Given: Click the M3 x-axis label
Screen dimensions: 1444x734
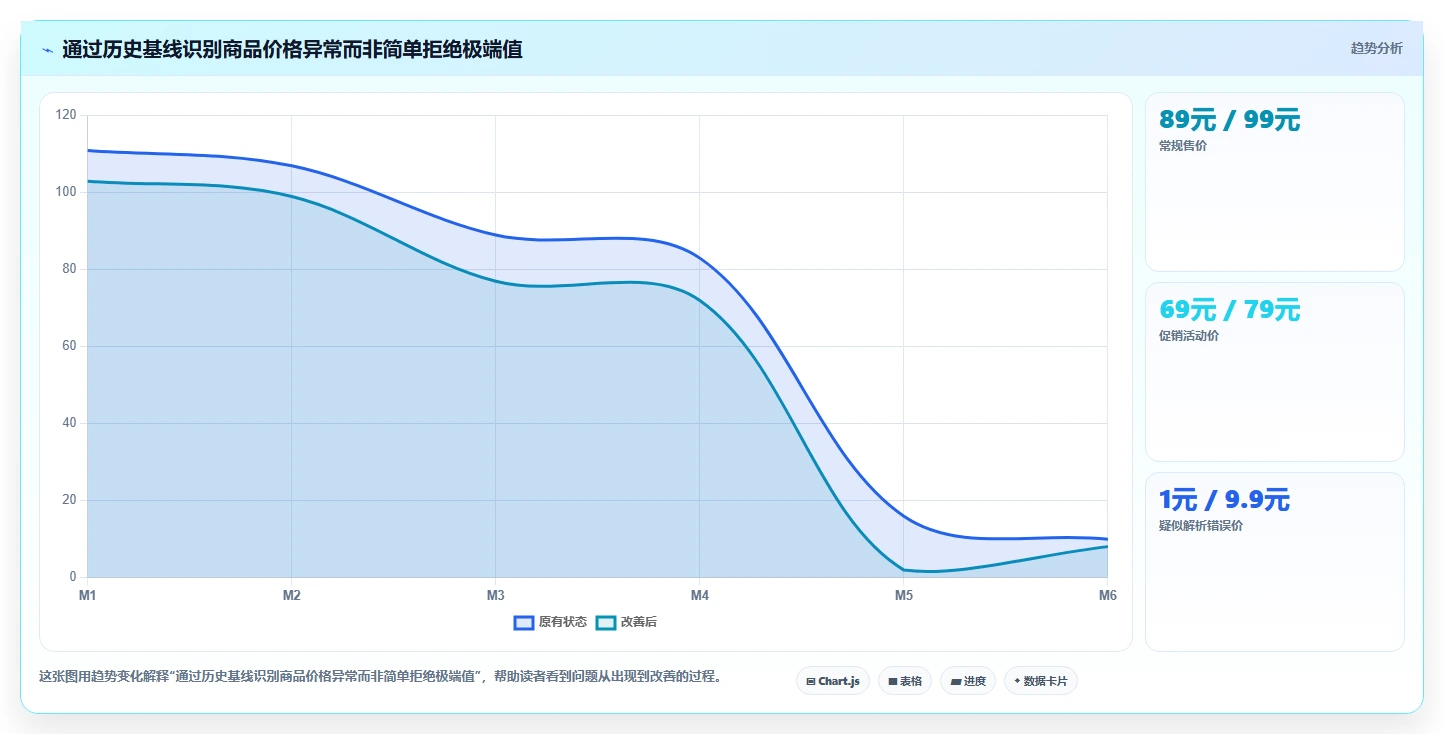Looking at the screenshot, I should 496,595.
